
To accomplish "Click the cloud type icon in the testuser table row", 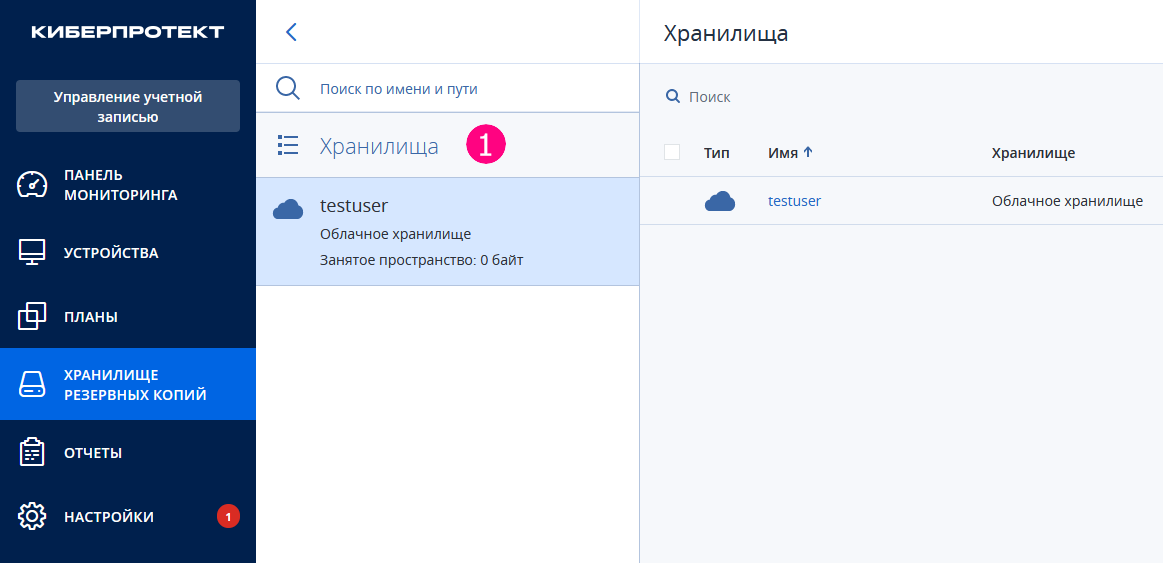I will coord(719,201).
